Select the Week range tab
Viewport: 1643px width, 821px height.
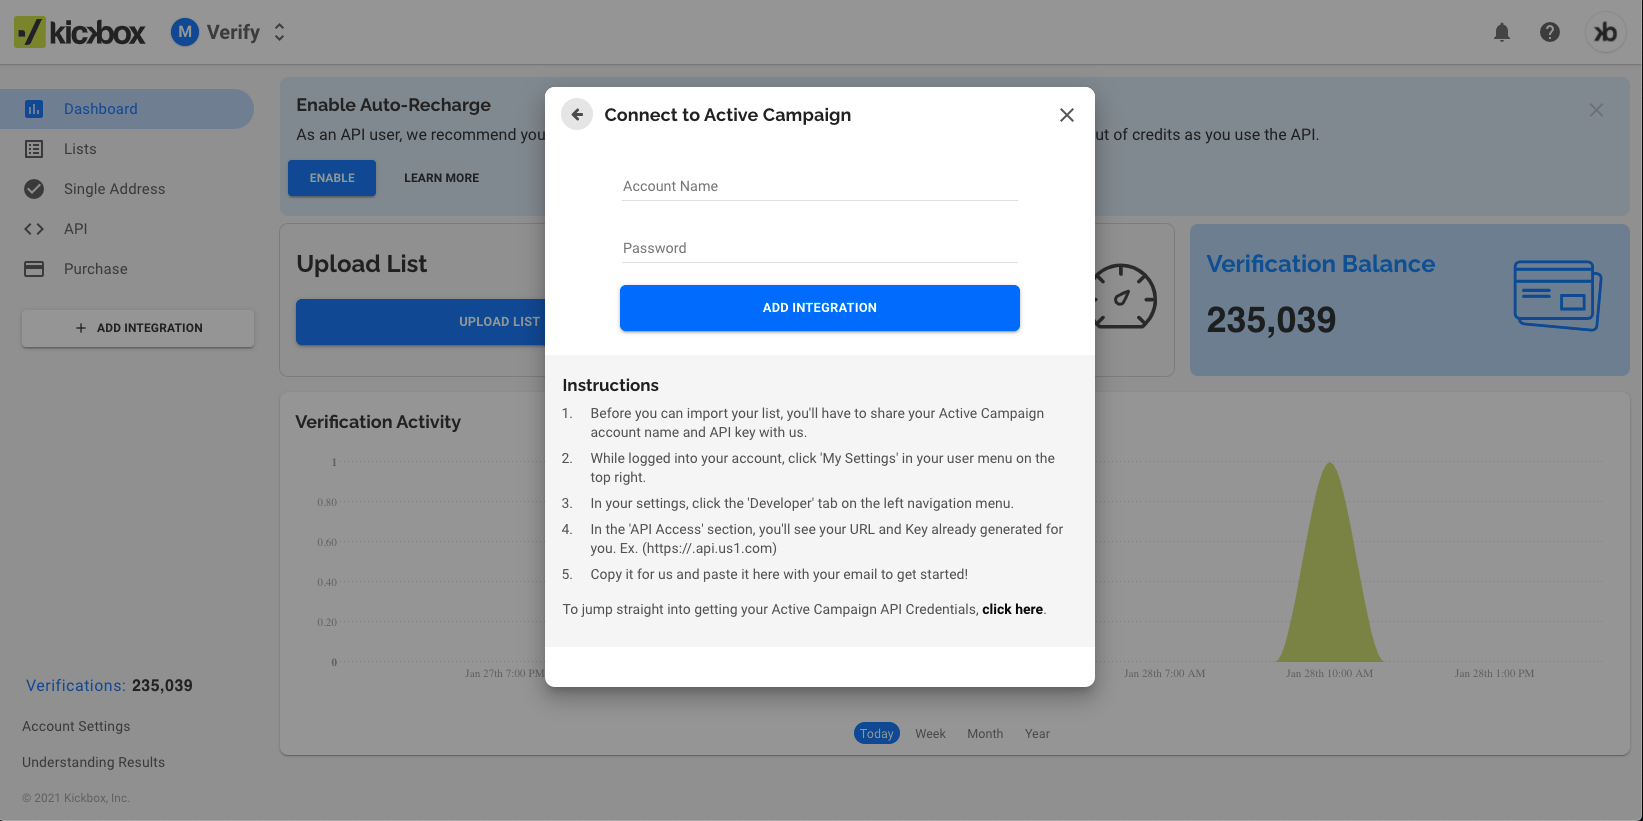[930, 734]
